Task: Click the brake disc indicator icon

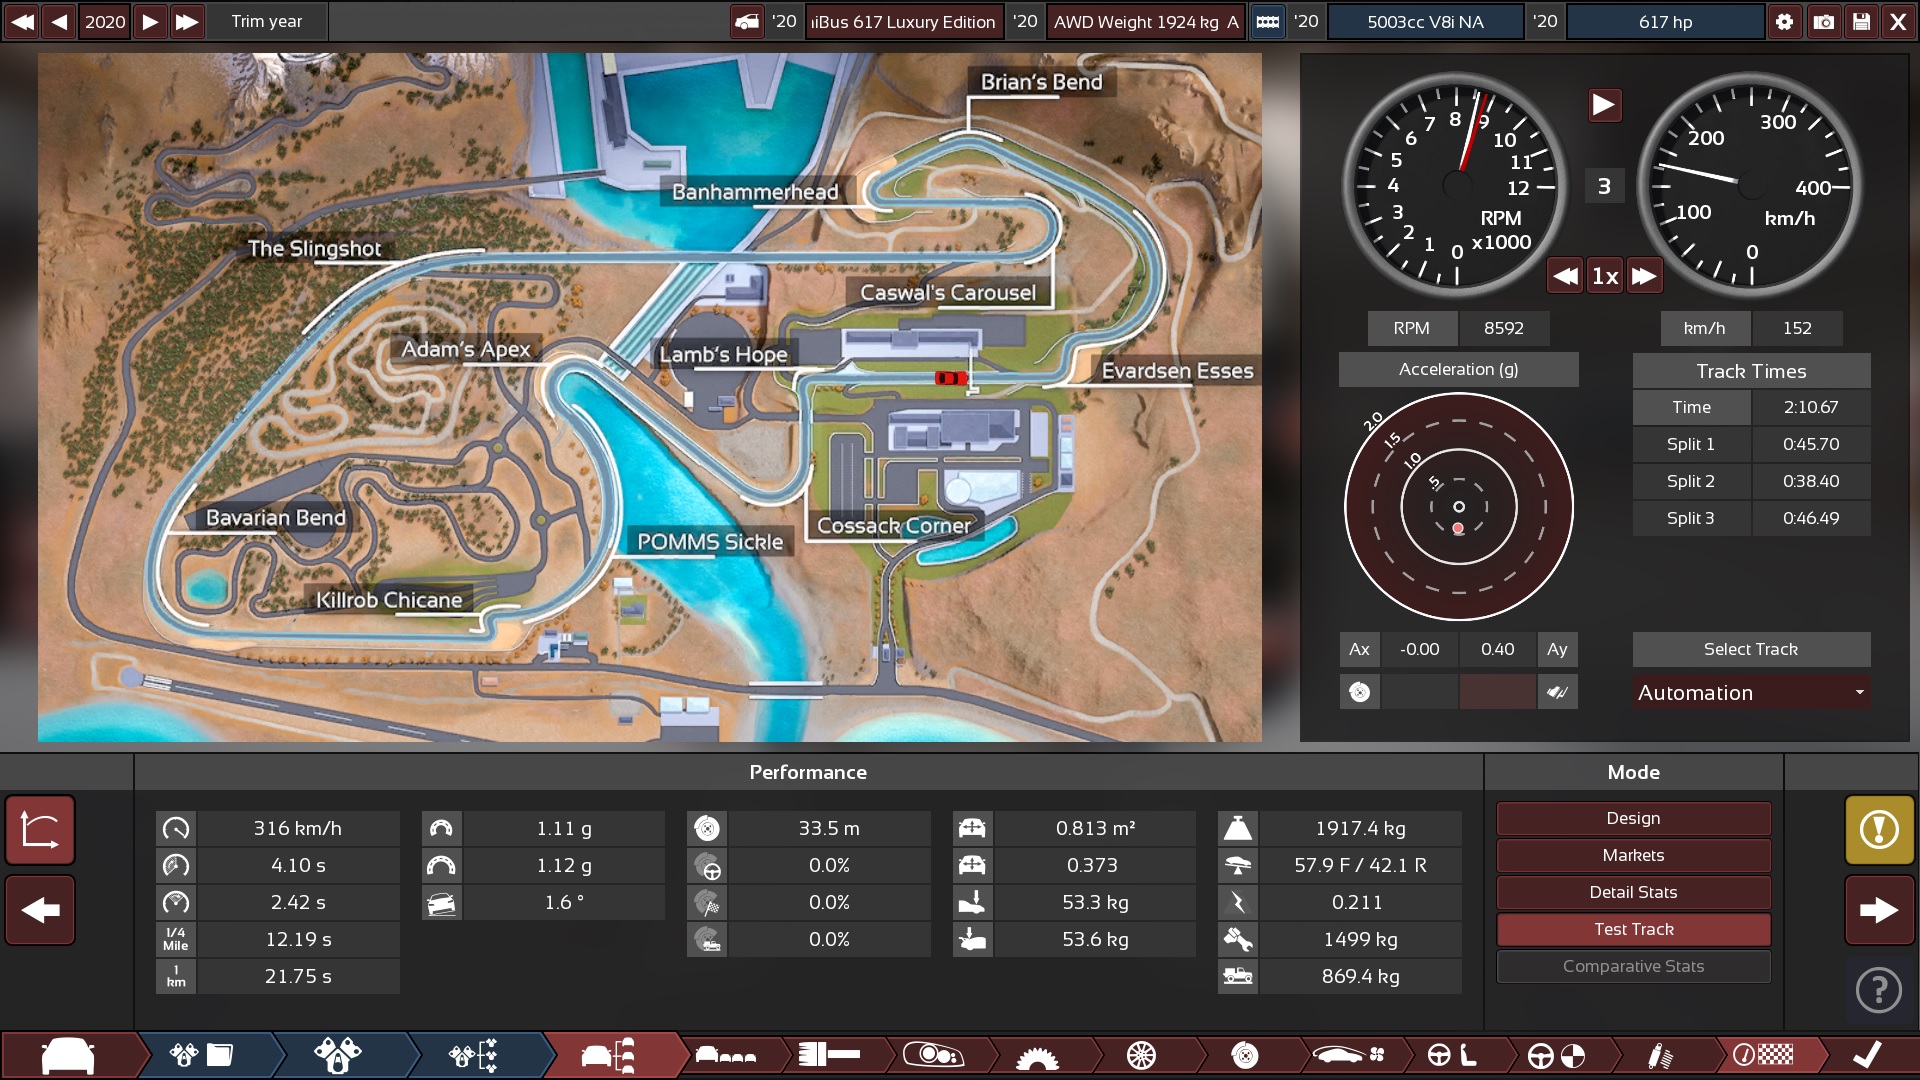Action: click(1359, 691)
